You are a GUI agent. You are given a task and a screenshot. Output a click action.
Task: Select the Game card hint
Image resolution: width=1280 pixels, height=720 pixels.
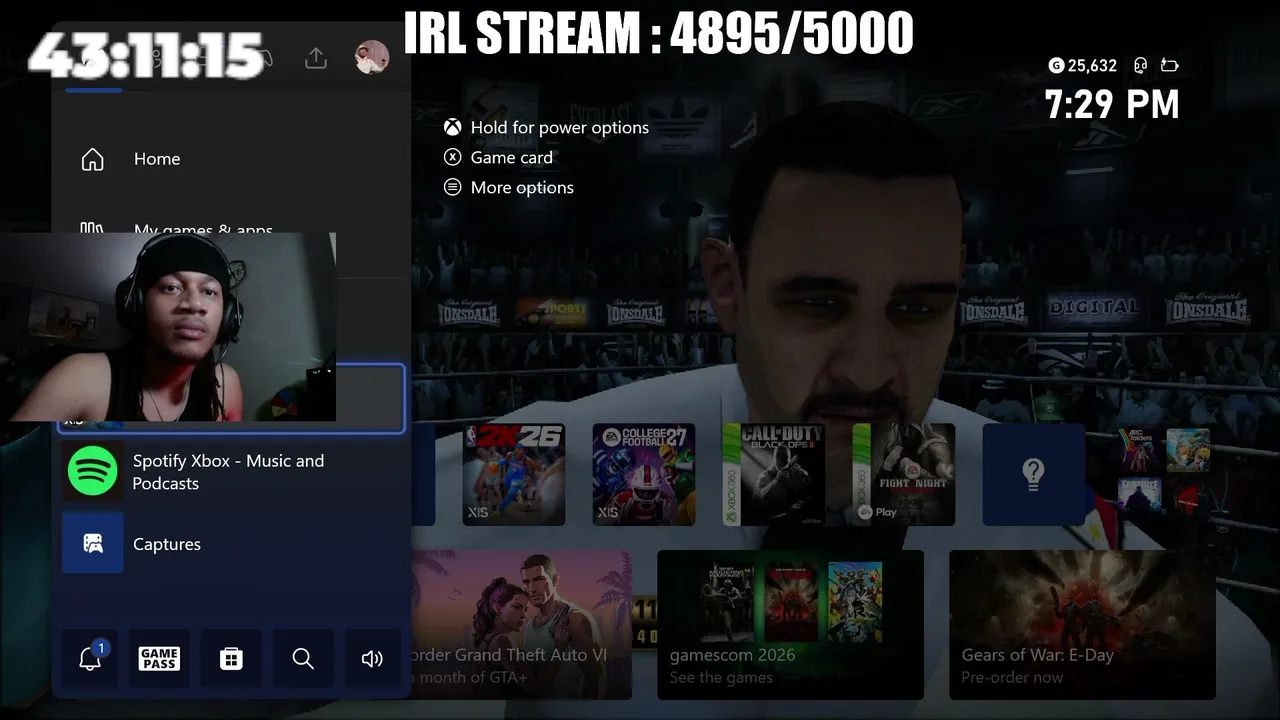coord(498,157)
